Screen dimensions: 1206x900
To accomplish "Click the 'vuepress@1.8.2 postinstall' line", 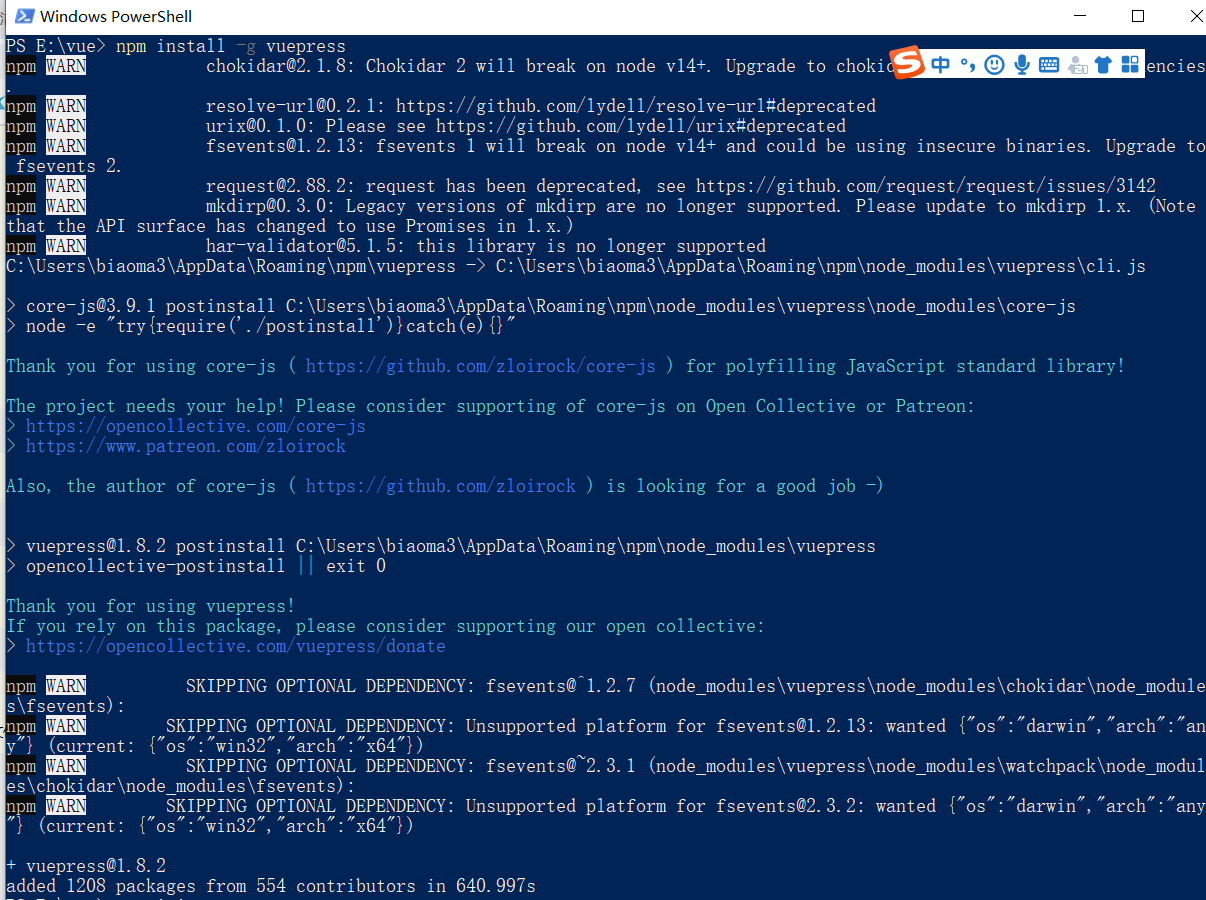I will [441, 546].
